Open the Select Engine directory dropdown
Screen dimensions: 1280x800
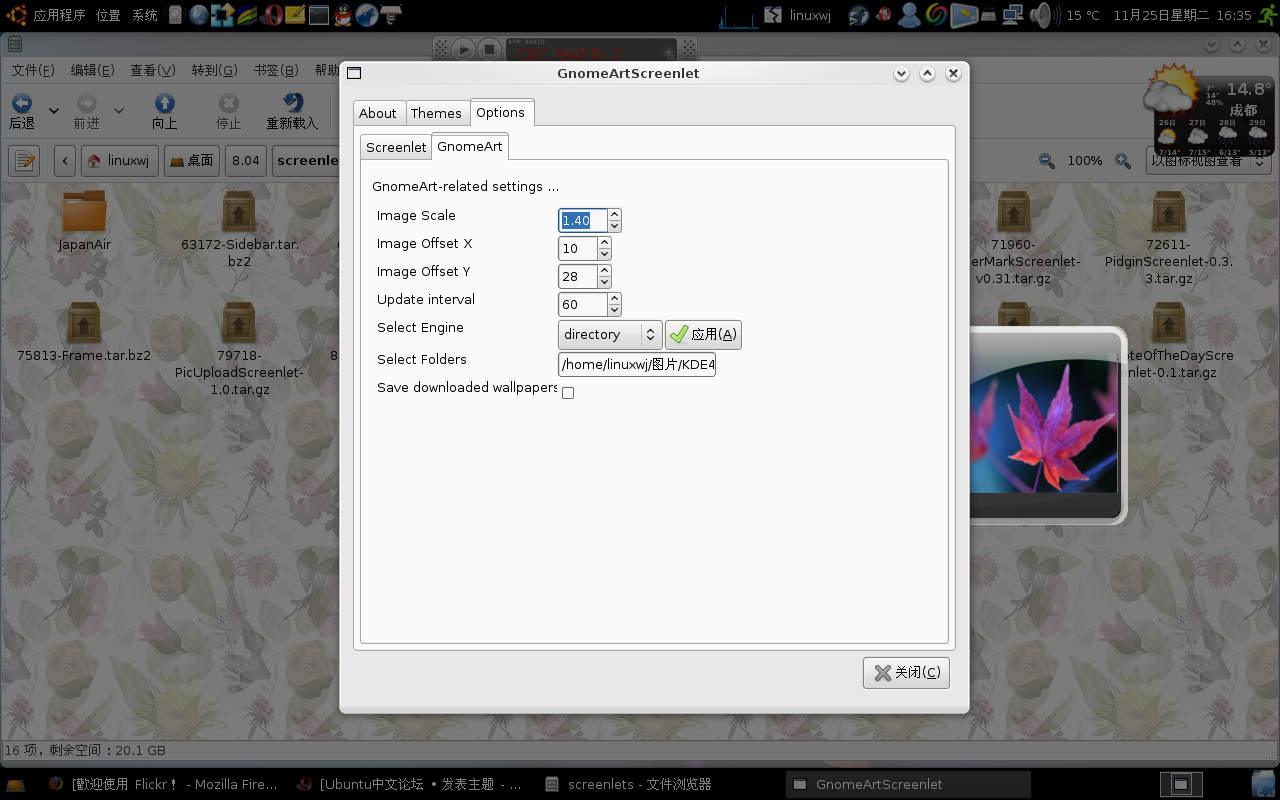coord(610,334)
